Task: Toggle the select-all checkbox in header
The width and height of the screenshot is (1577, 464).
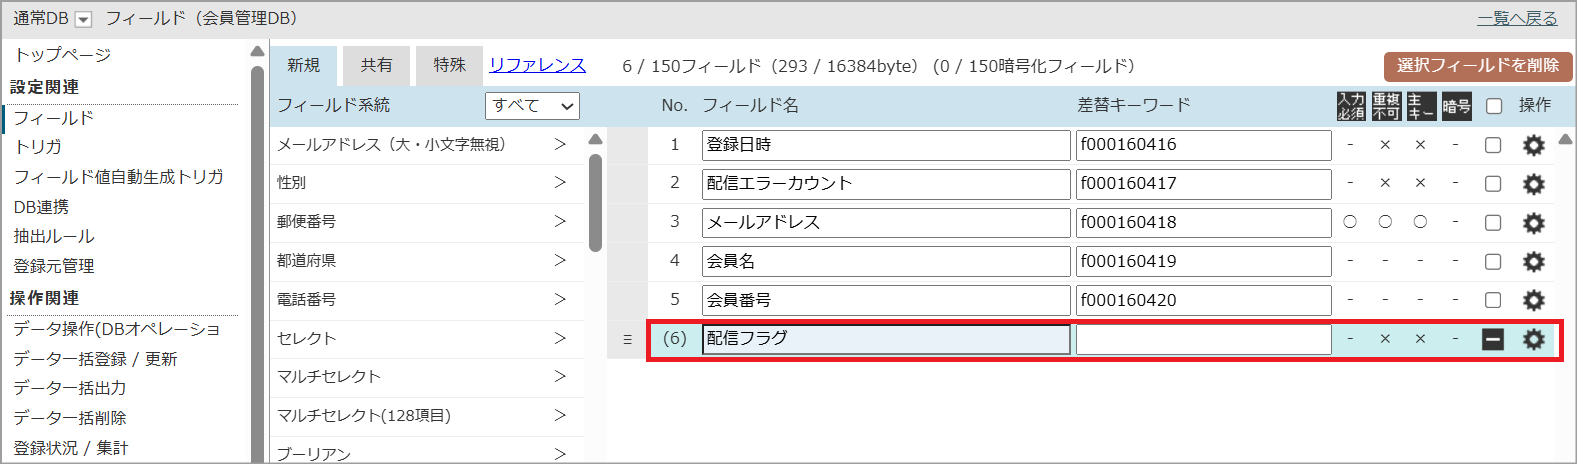Action: [x=1494, y=106]
